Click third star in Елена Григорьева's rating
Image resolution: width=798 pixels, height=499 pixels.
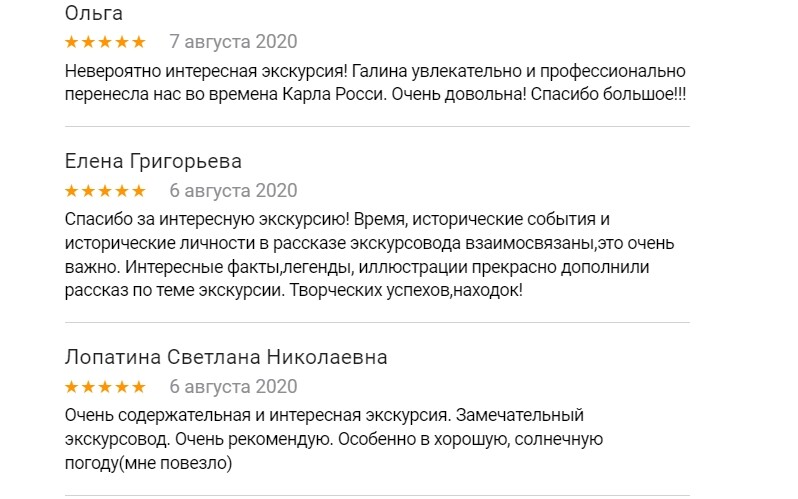coord(105,190)
